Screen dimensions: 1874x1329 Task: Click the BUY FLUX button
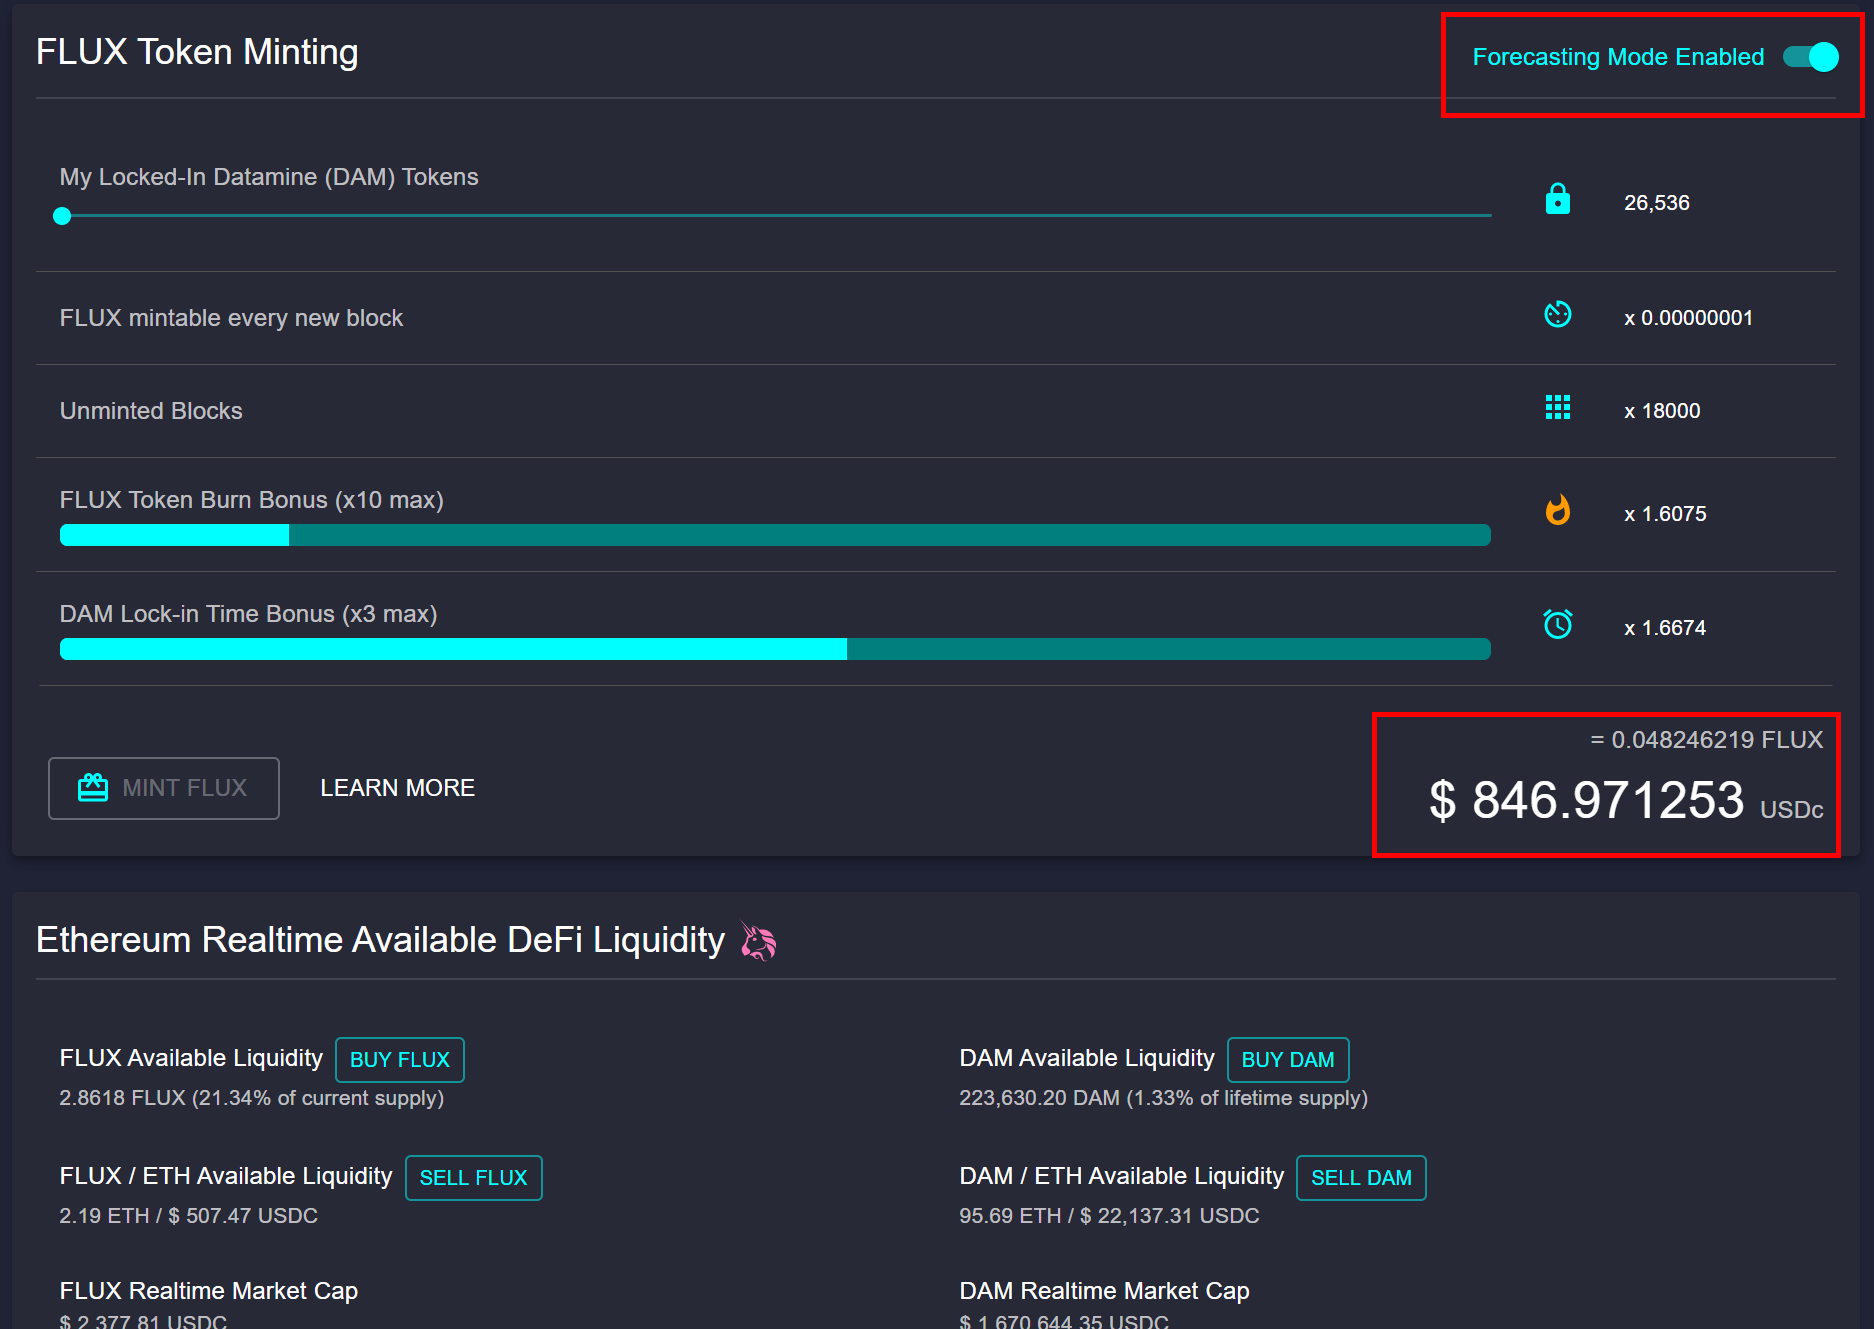(x=400, y=1060)
